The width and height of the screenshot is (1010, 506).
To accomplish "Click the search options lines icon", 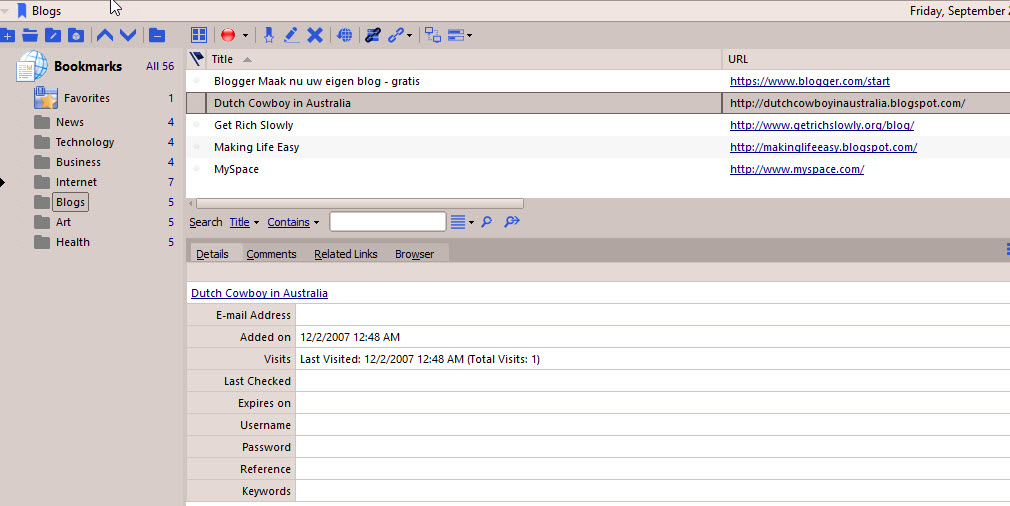I will pyautogui.click(x=457, y=222).
